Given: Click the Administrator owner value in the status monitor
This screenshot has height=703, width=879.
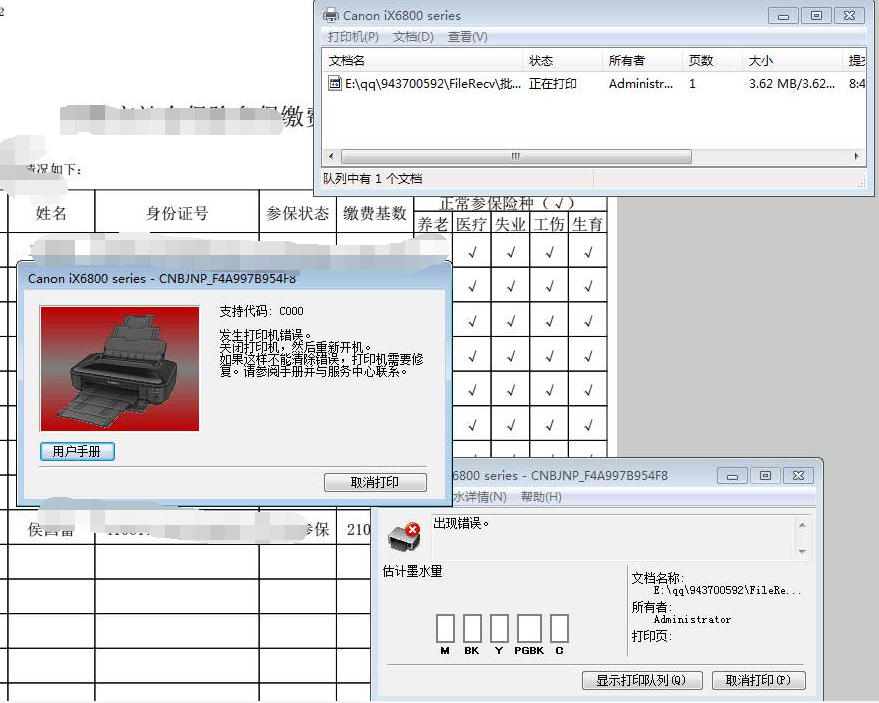Looking at the screenshot, I should click(692, 619).
